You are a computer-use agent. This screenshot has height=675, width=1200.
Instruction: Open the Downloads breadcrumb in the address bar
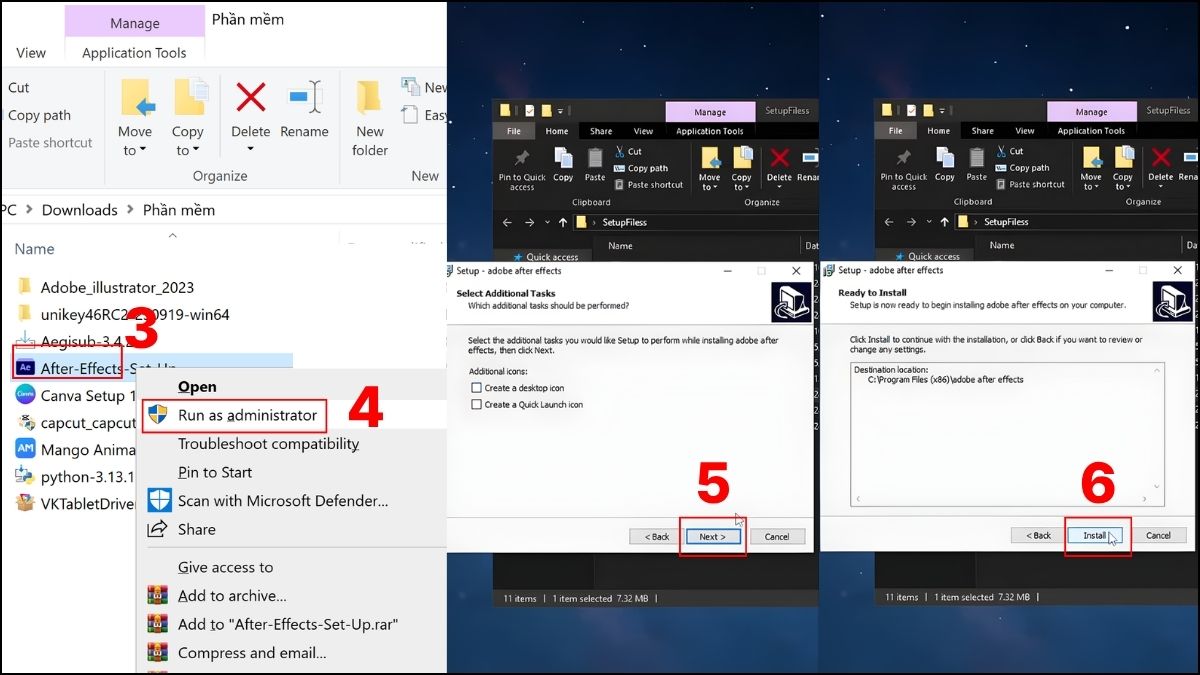[79, 209]
